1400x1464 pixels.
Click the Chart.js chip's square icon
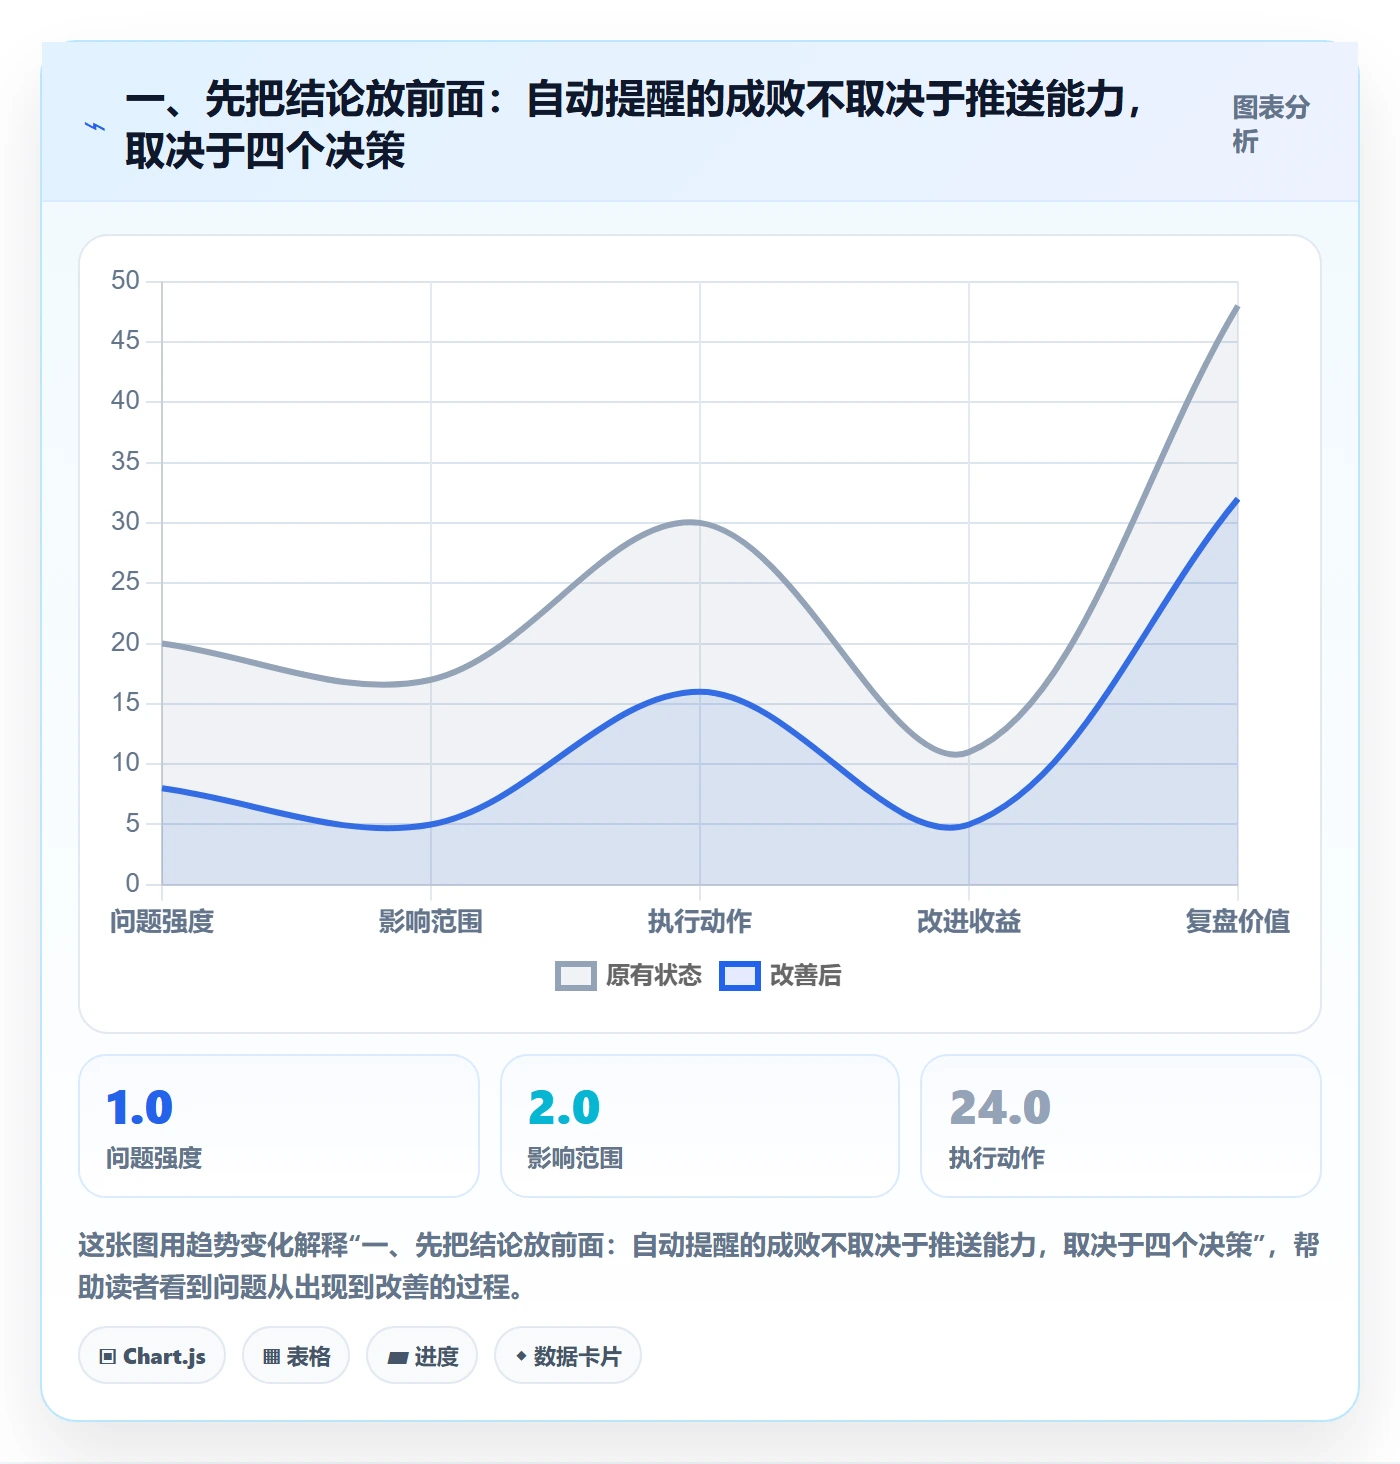[108, 1357]
